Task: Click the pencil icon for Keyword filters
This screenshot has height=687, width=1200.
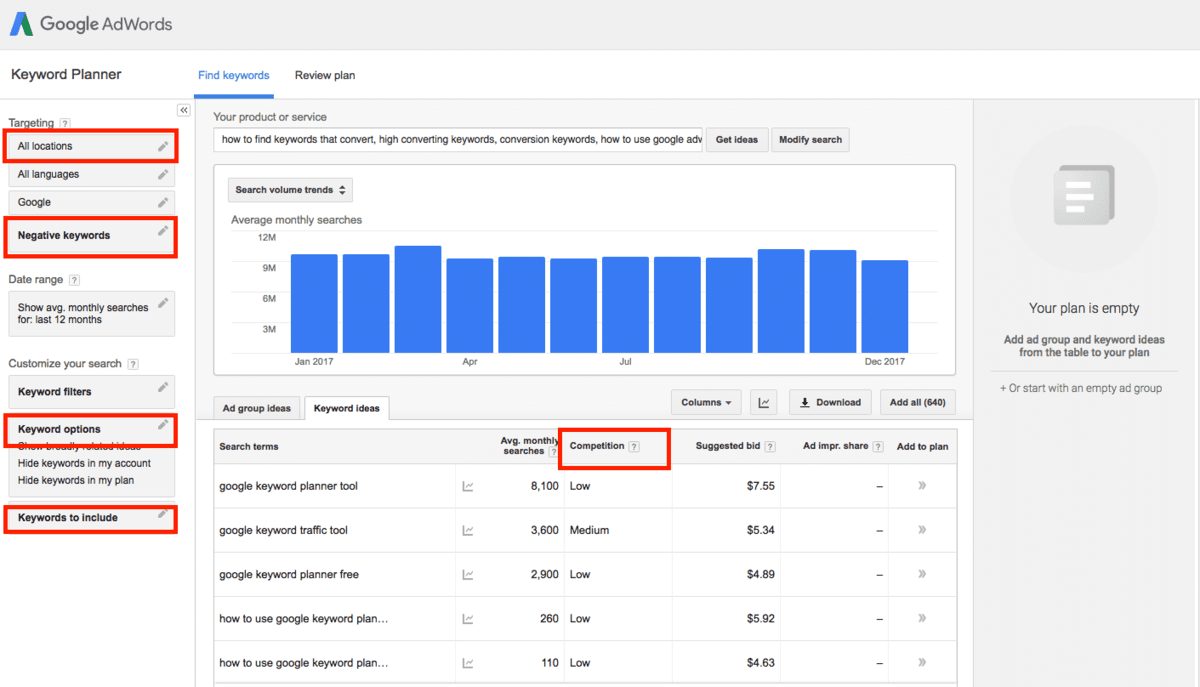Action: [163, 388]
